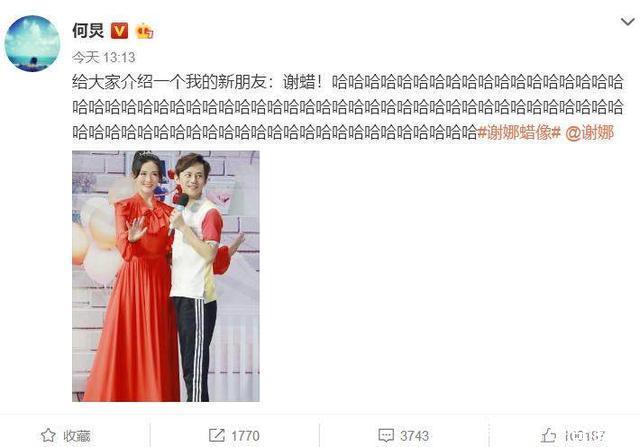Like the post with thumbs-up icon

pyautogui.click(x=549, y=435)
